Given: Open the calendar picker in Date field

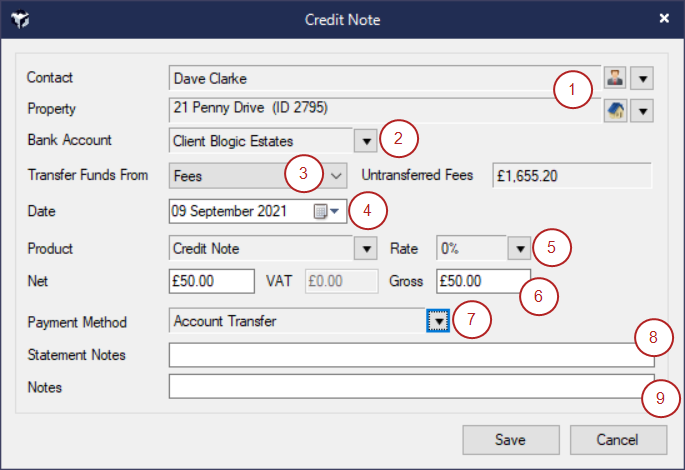Looking at the screenshot, I should 327,211.
